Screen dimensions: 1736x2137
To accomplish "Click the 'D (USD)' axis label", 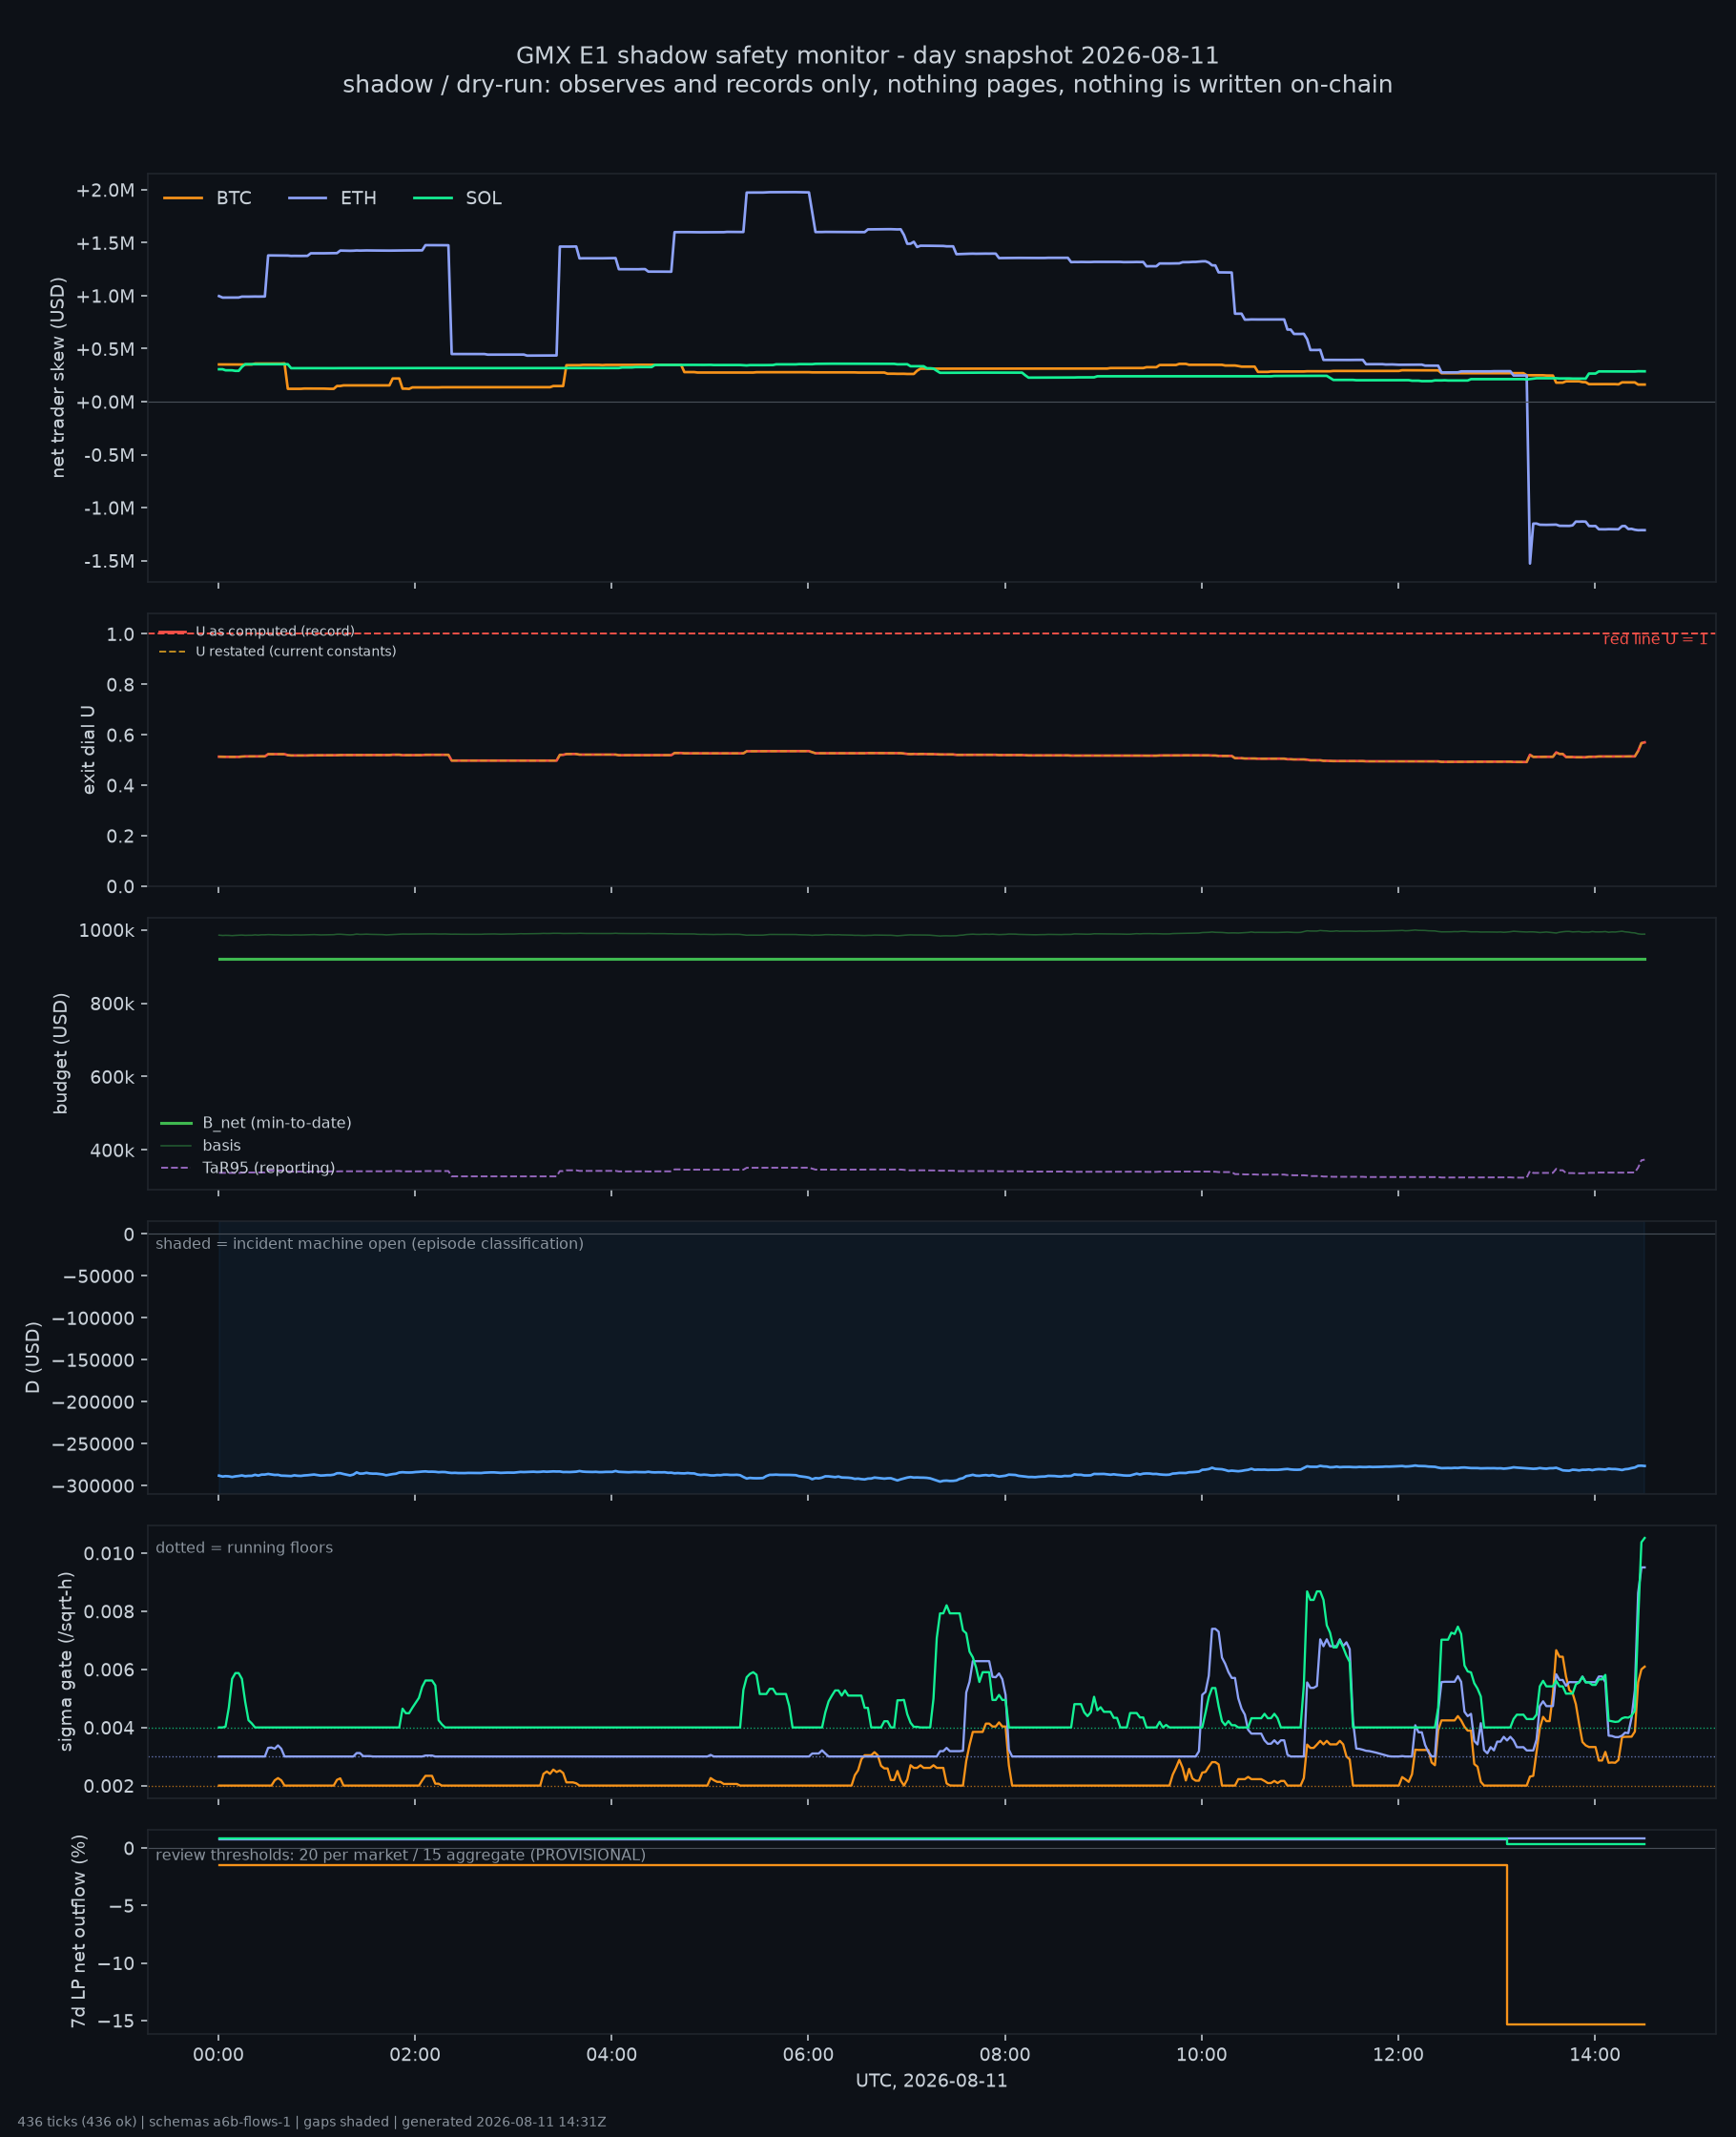I will (33, 1357).
